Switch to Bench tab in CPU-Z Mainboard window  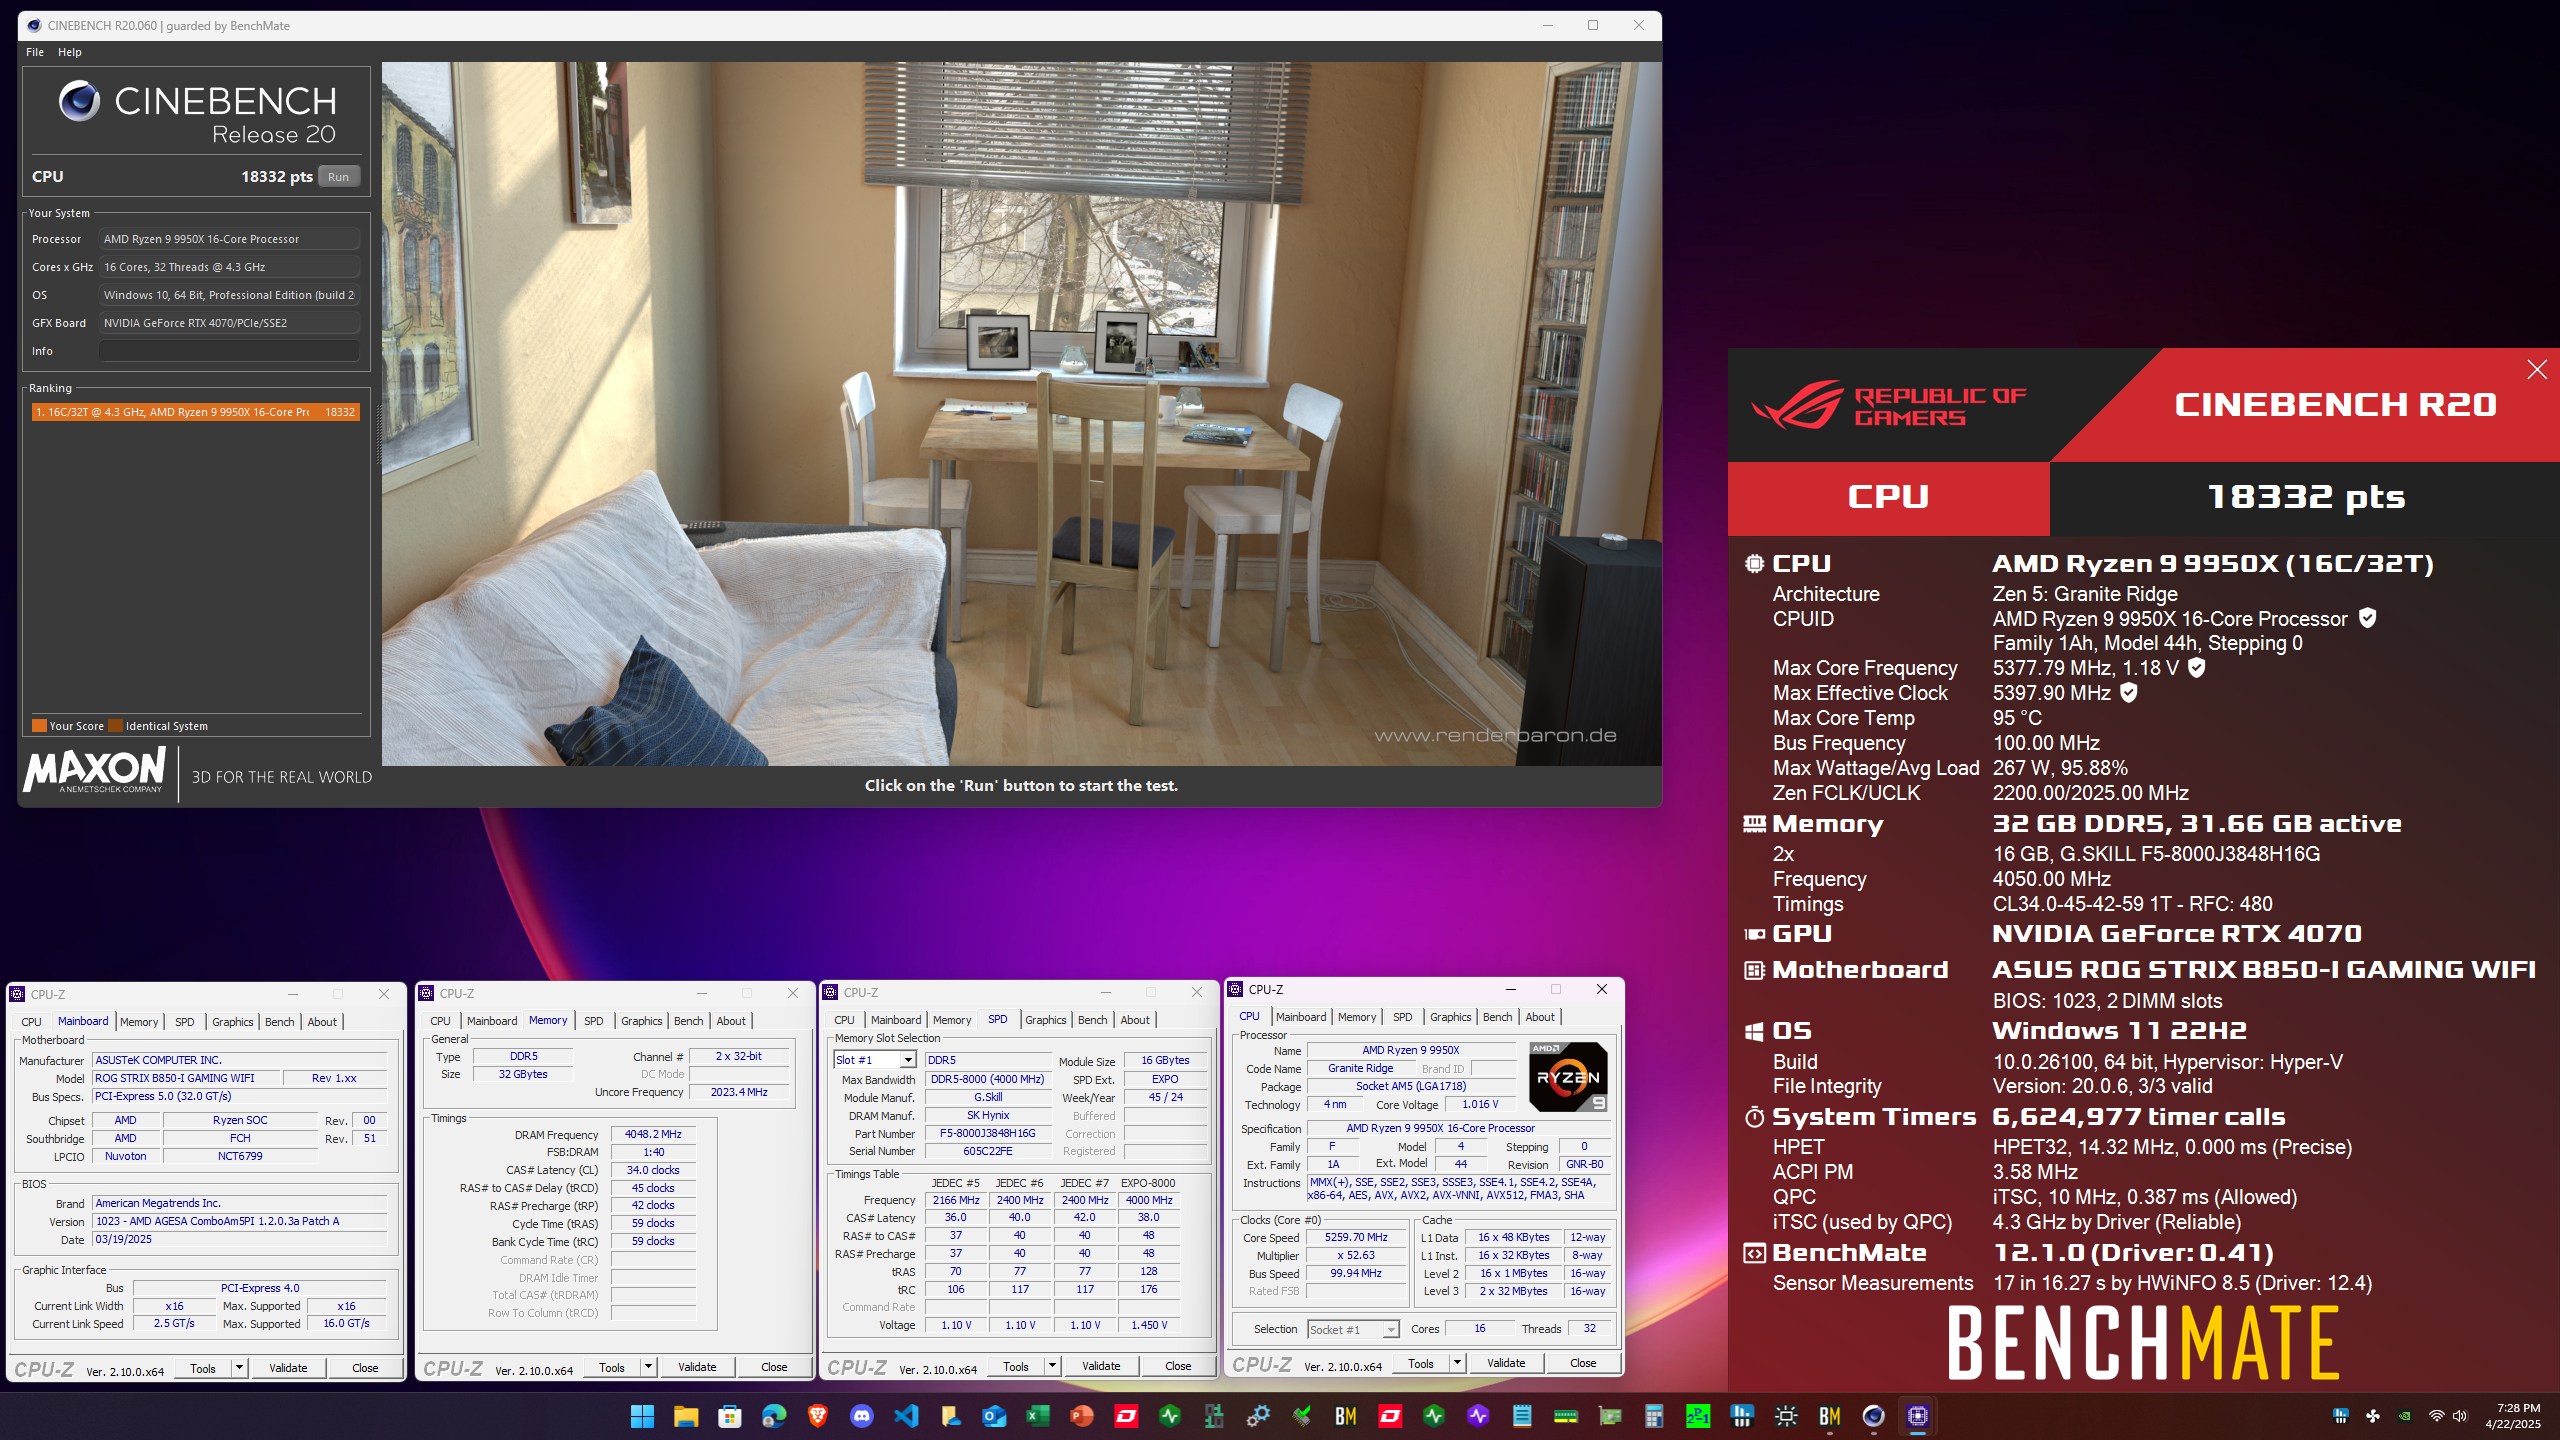tap(280, 1022)
